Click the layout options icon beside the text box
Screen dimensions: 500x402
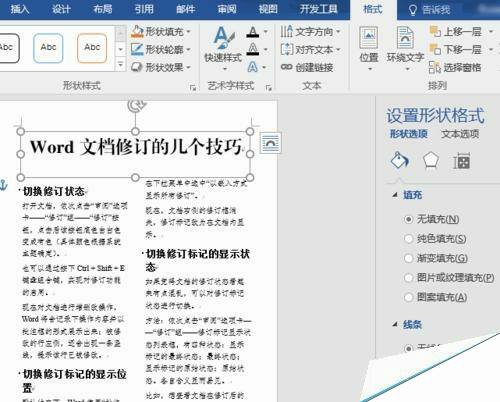(x=270, y=143)
